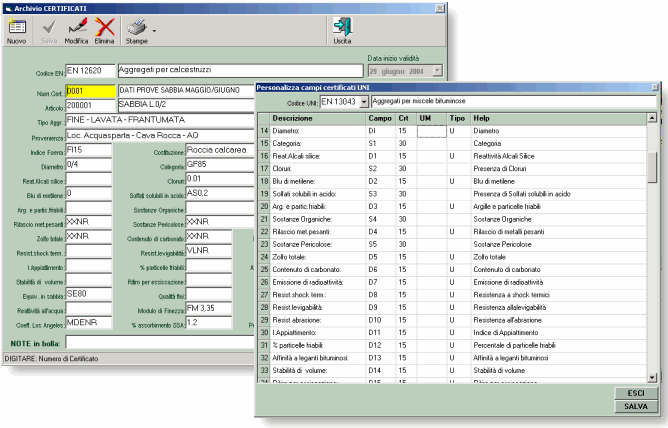Image resolution: width=668 pixels, height=428 pixels.
Task: Click the grid scrollbar up arrow
Action: pyautogui.click(x=652, y=118)
